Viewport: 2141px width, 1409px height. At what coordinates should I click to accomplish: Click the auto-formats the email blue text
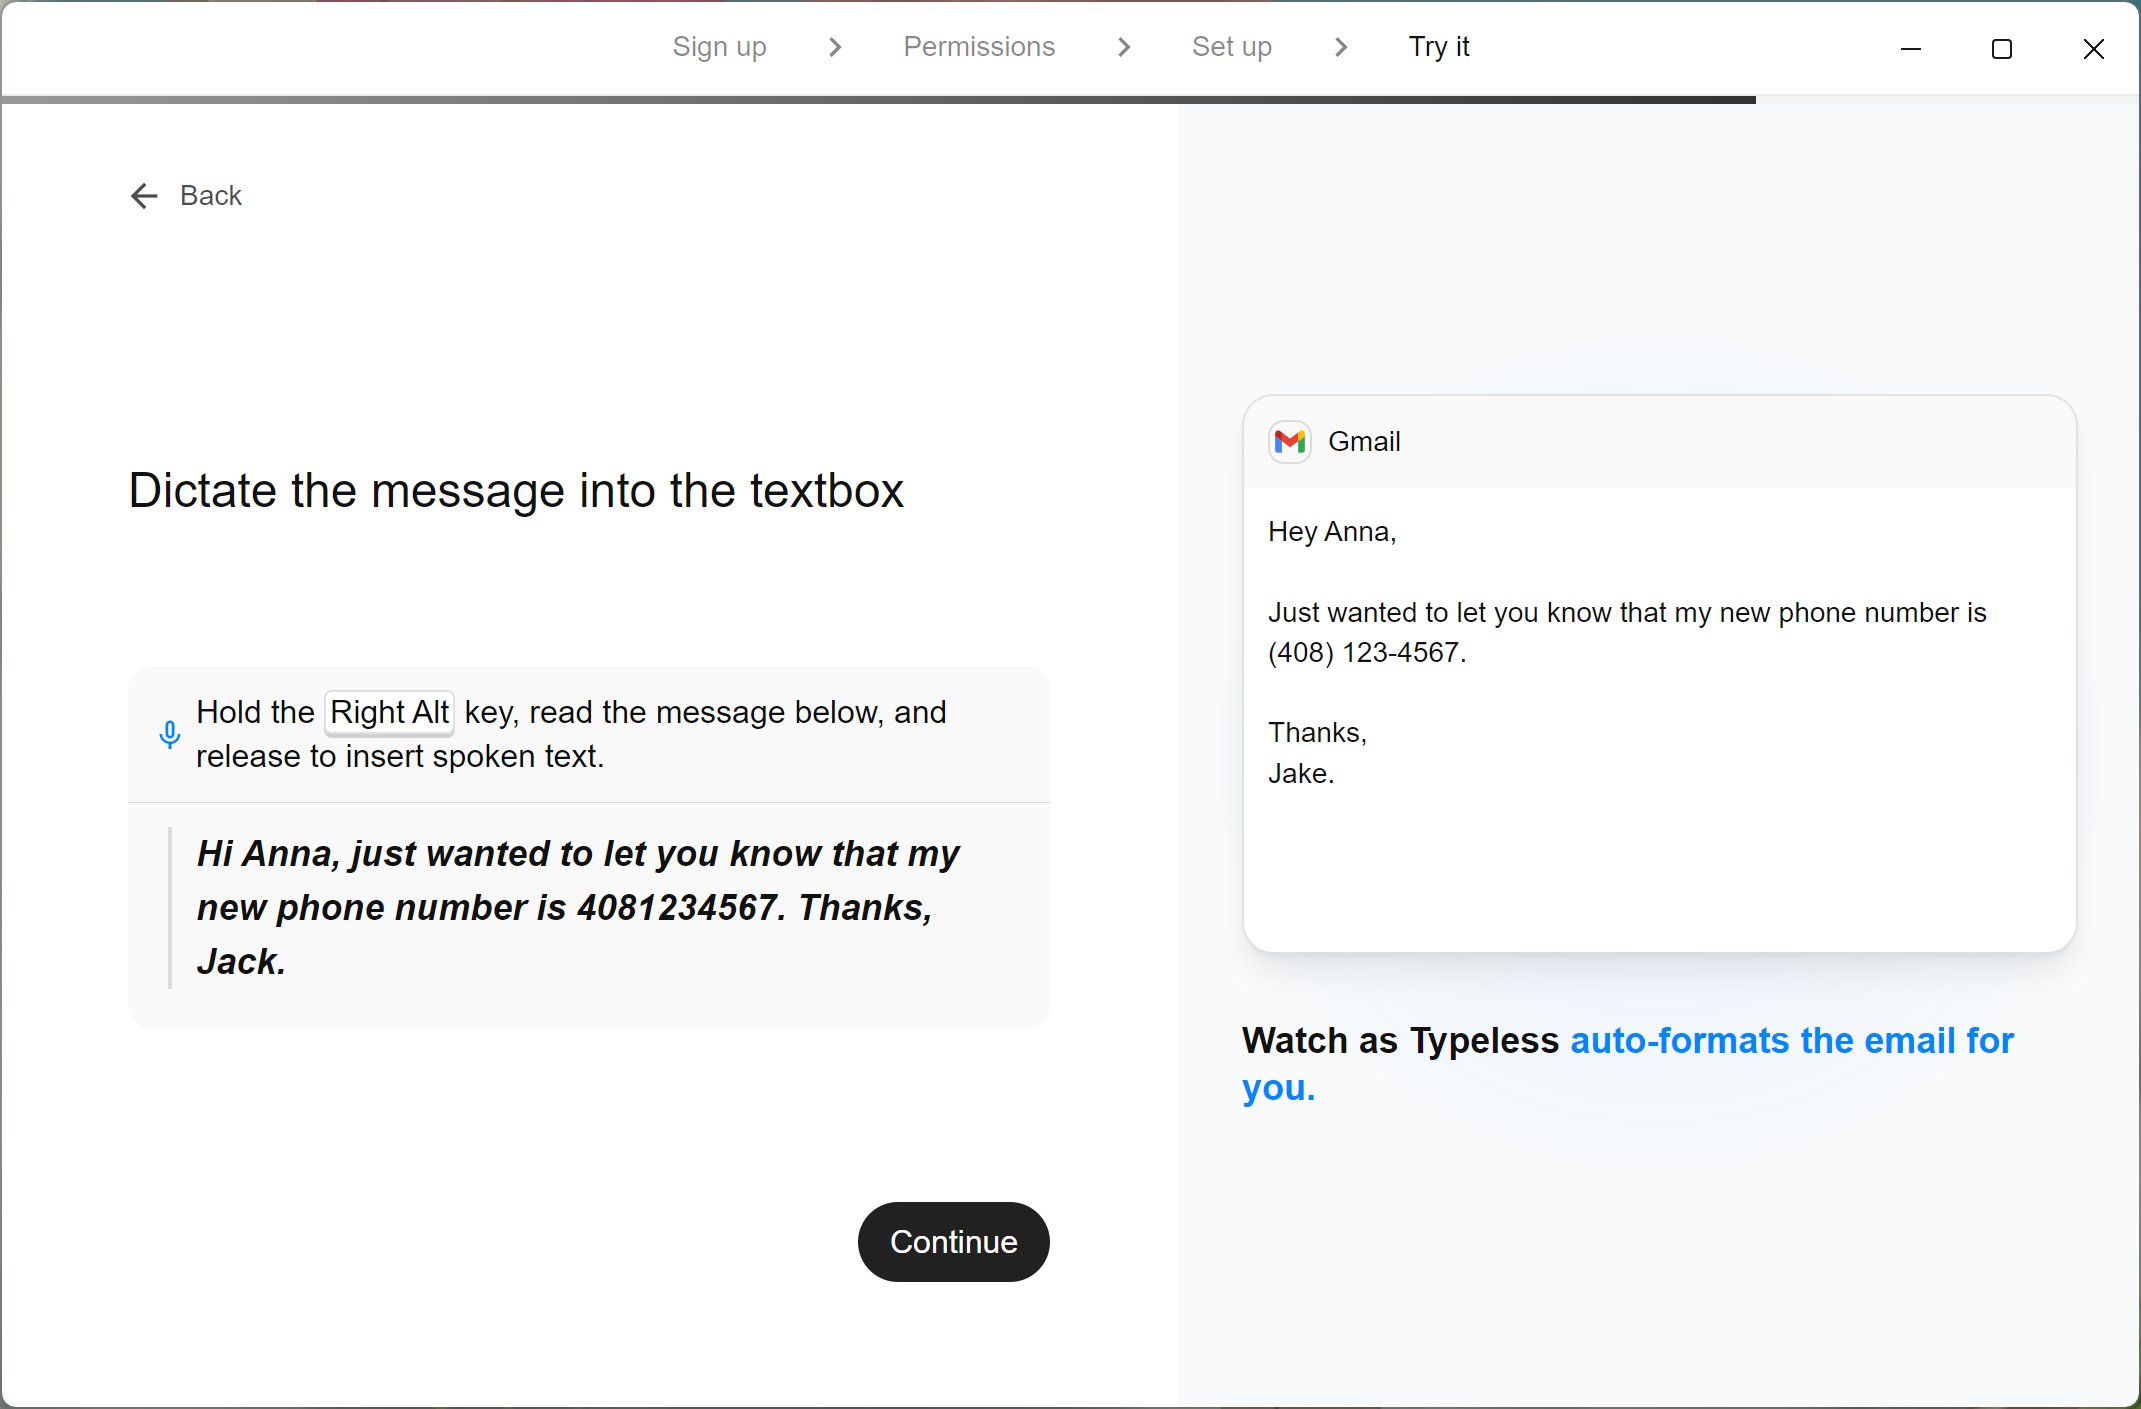point(1791,1041)
